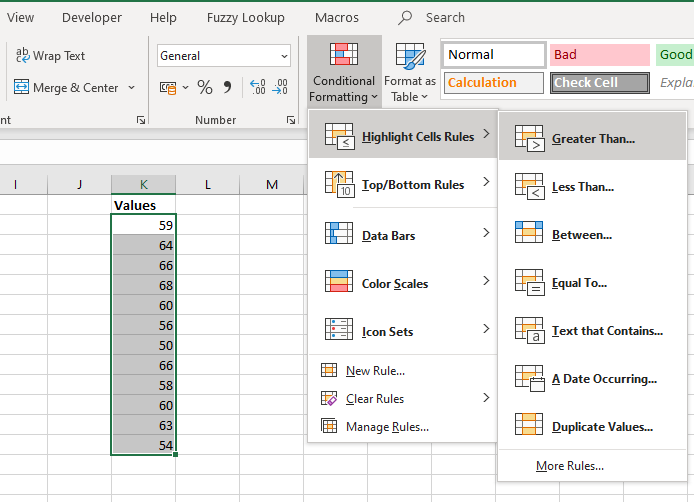Screen dimensions: 694x502
Task: Click the Comma Style icon
Action: click(228, 88)
